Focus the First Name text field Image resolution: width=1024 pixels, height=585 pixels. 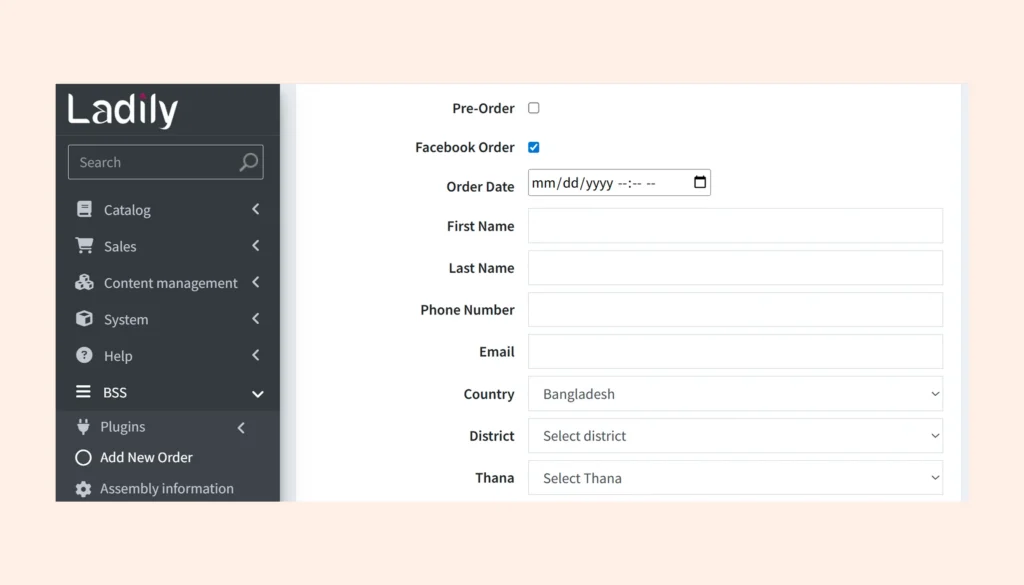pyautogui.click(x=735, y=226)
